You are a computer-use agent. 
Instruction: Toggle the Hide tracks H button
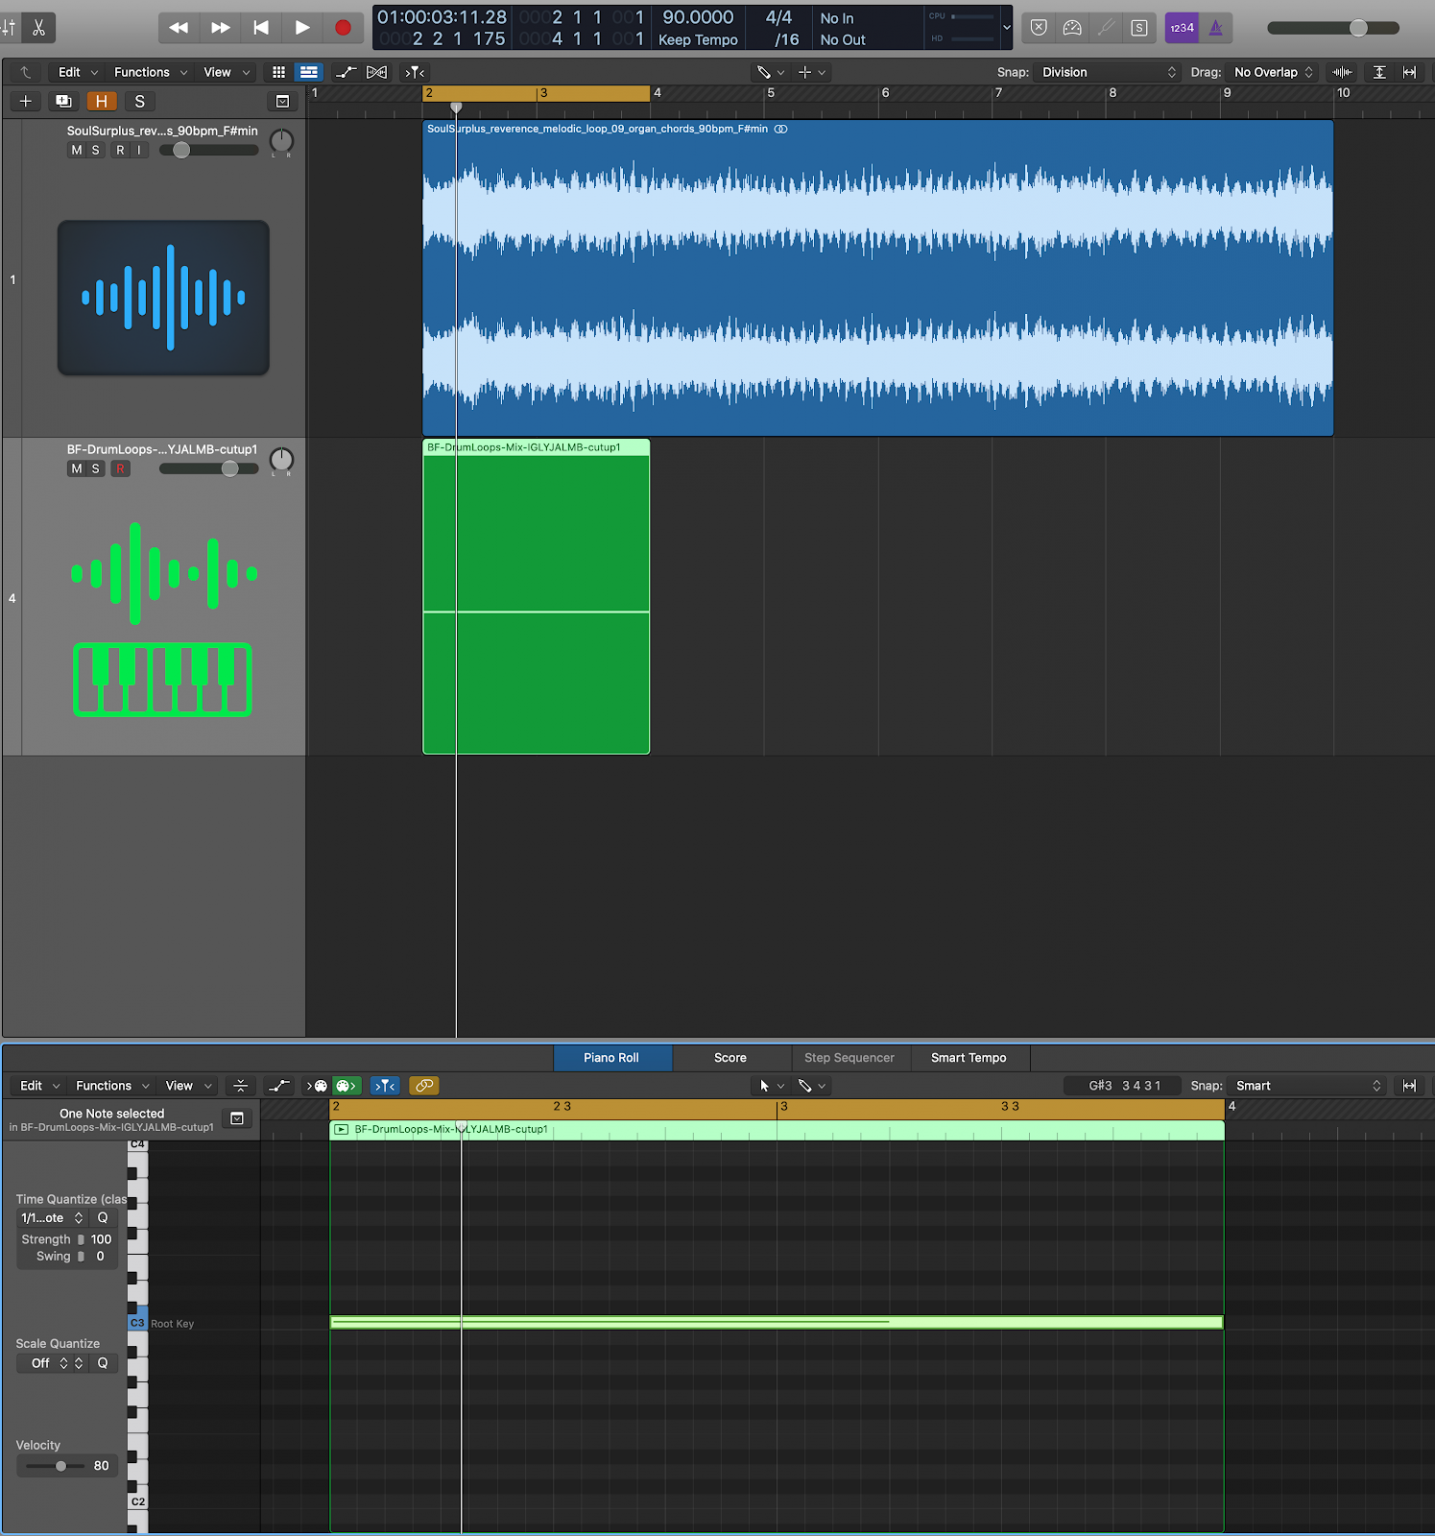coord(101,101)
